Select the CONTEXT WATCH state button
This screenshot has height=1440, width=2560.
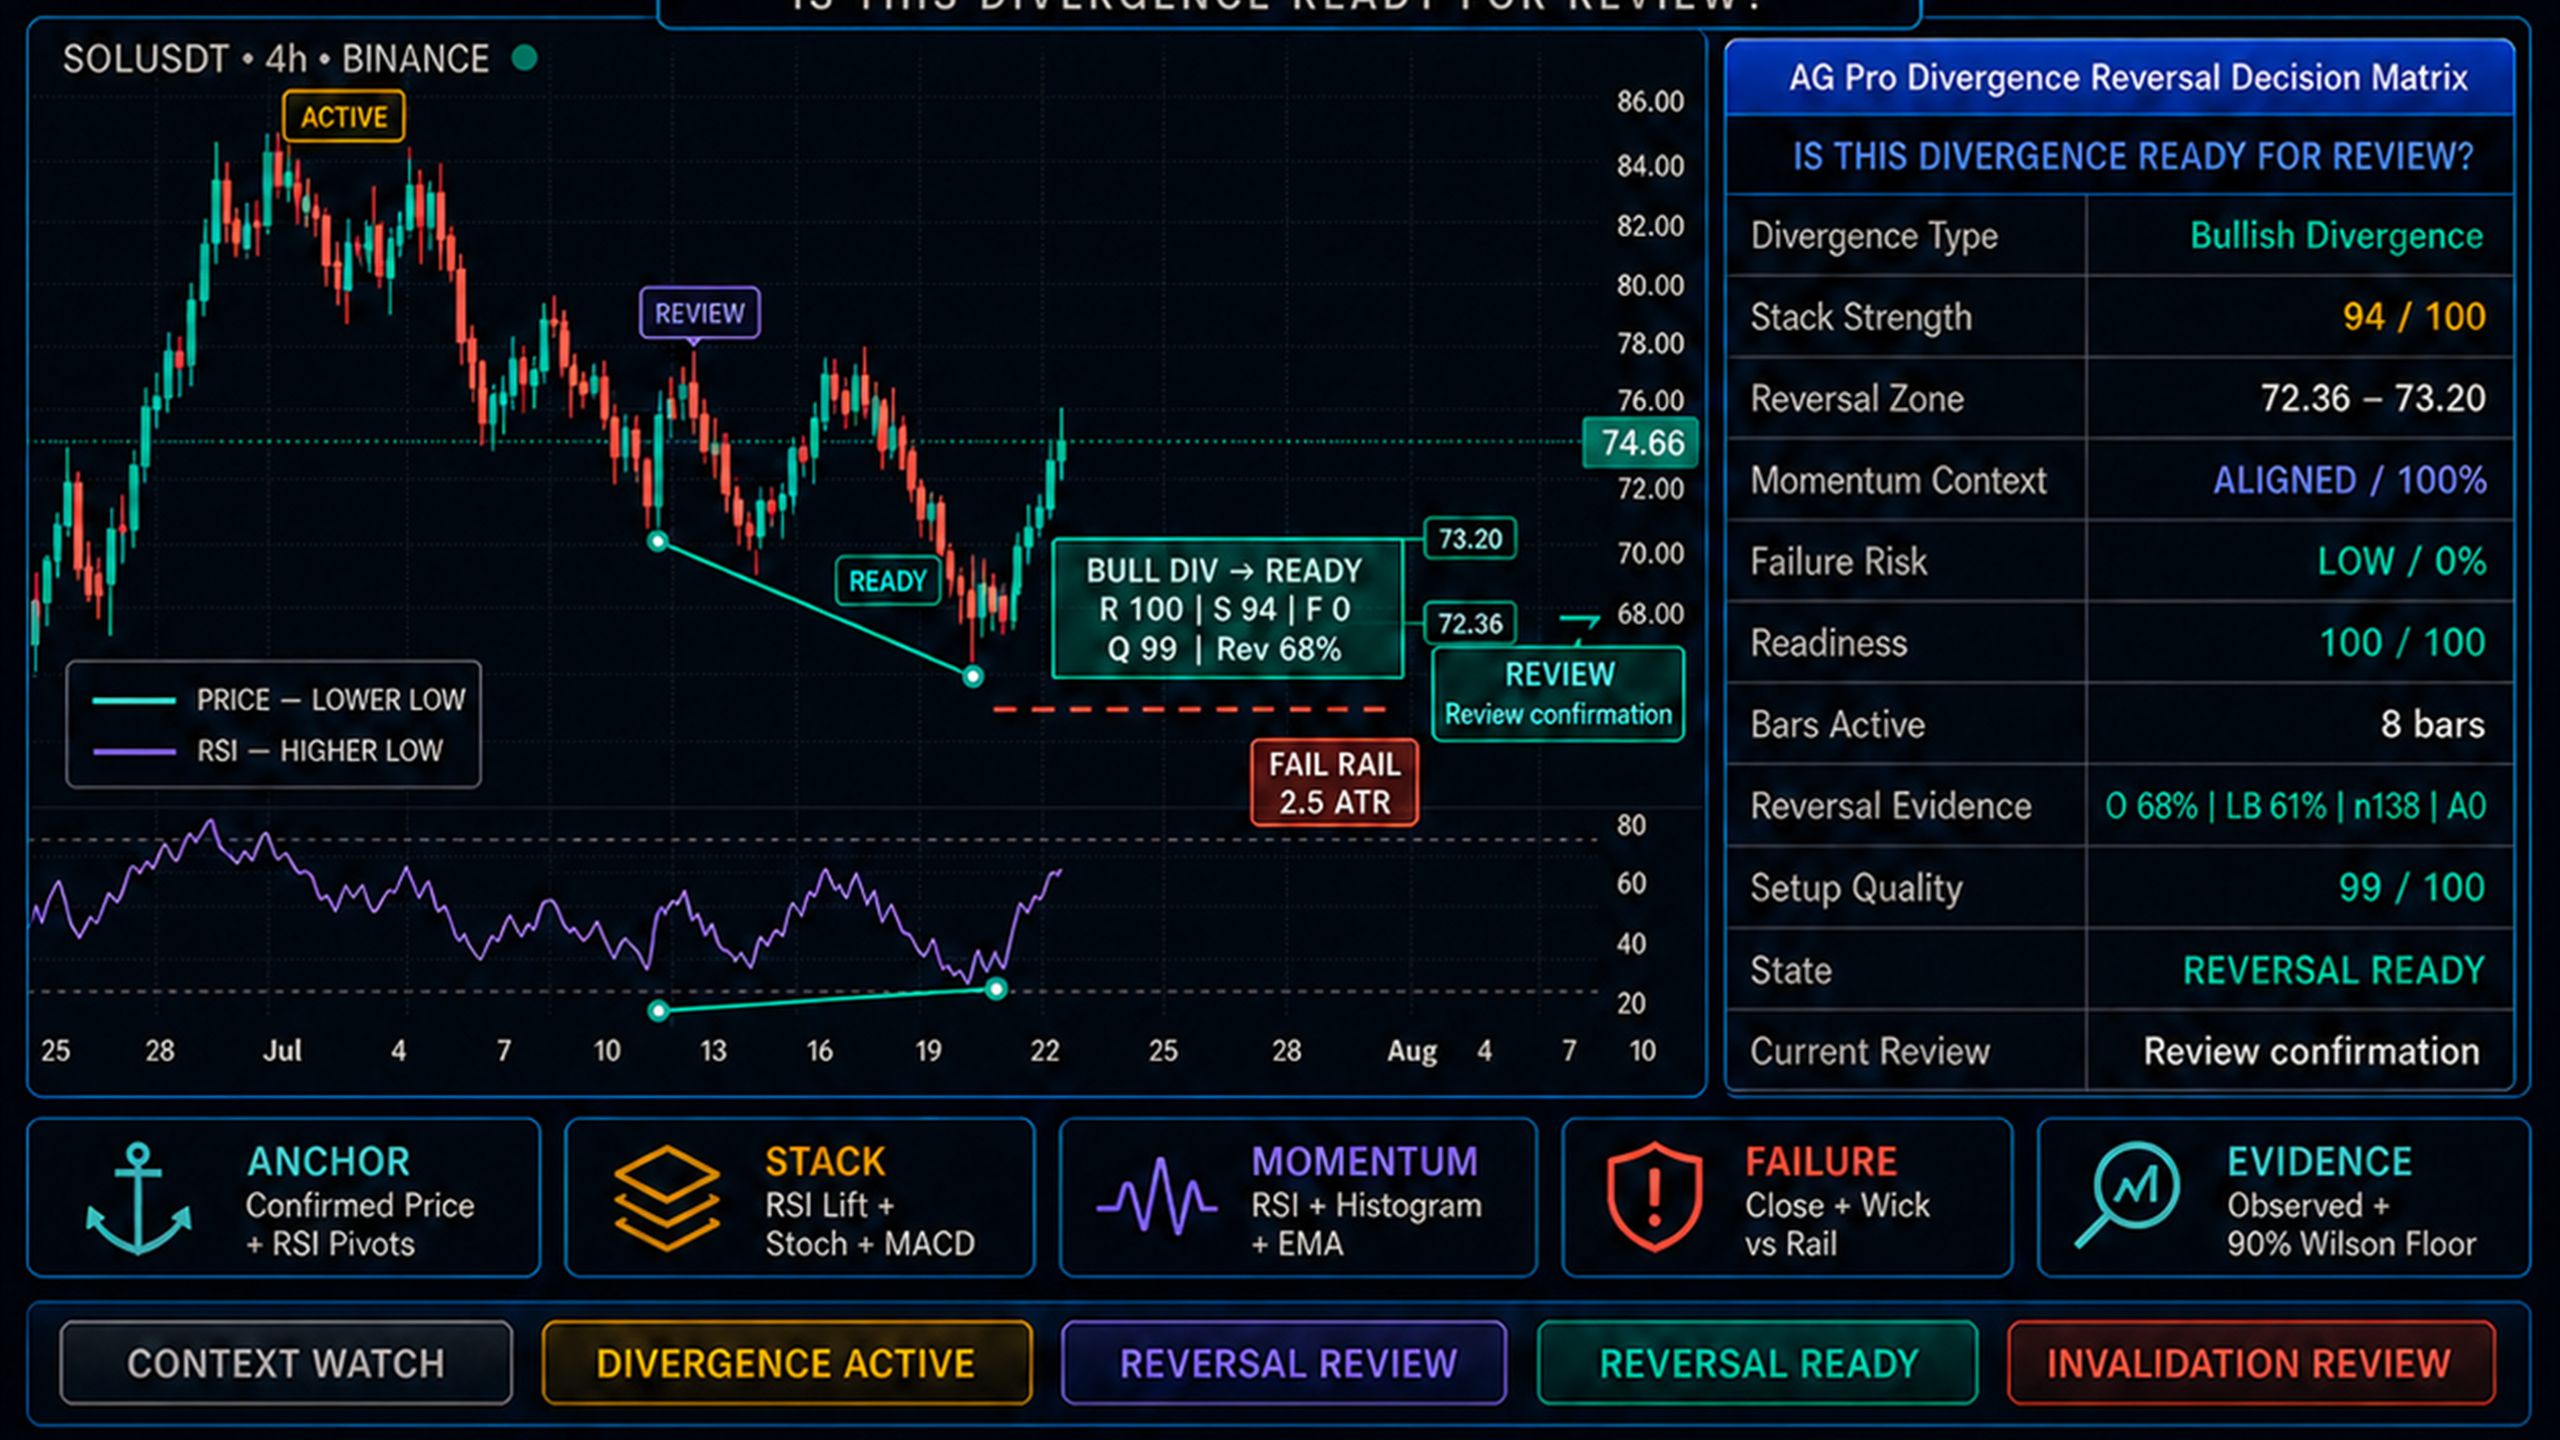click(286, 1364)
